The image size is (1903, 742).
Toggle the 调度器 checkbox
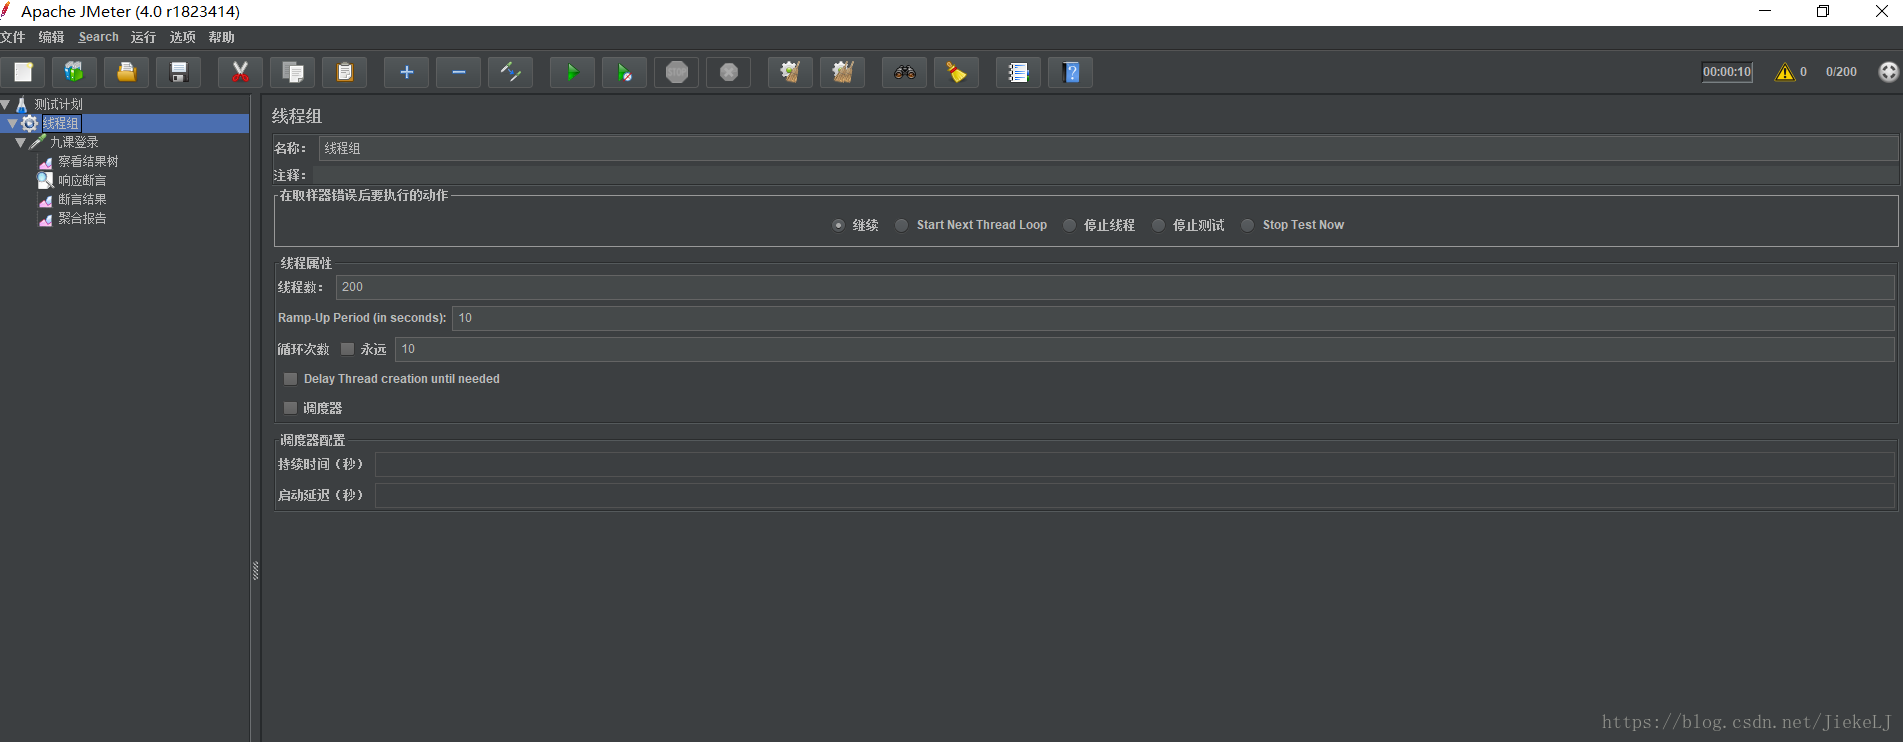290,408
